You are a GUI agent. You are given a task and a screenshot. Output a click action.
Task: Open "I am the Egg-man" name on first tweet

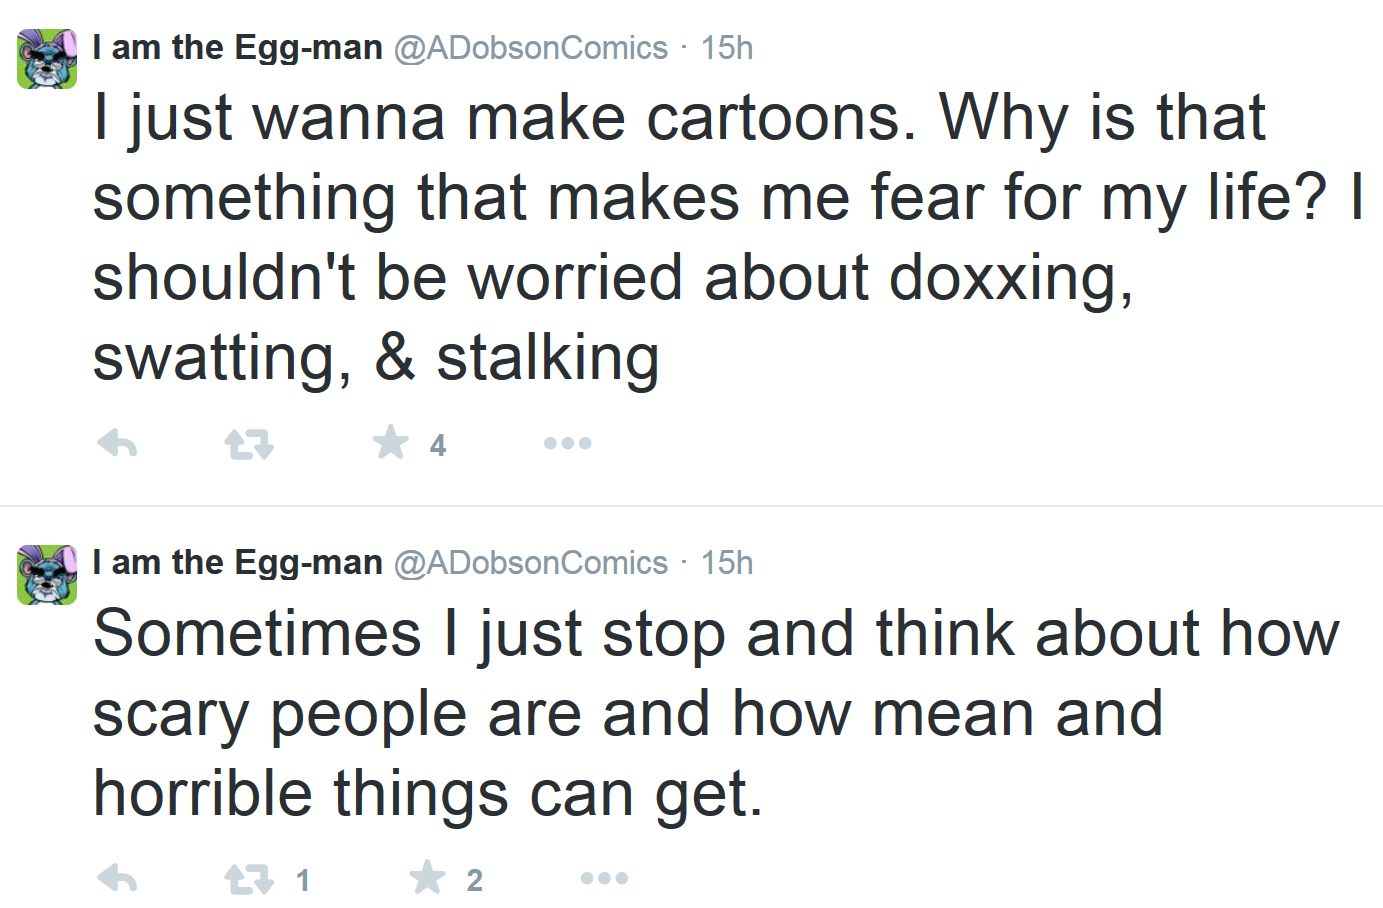tap(237, 47)
